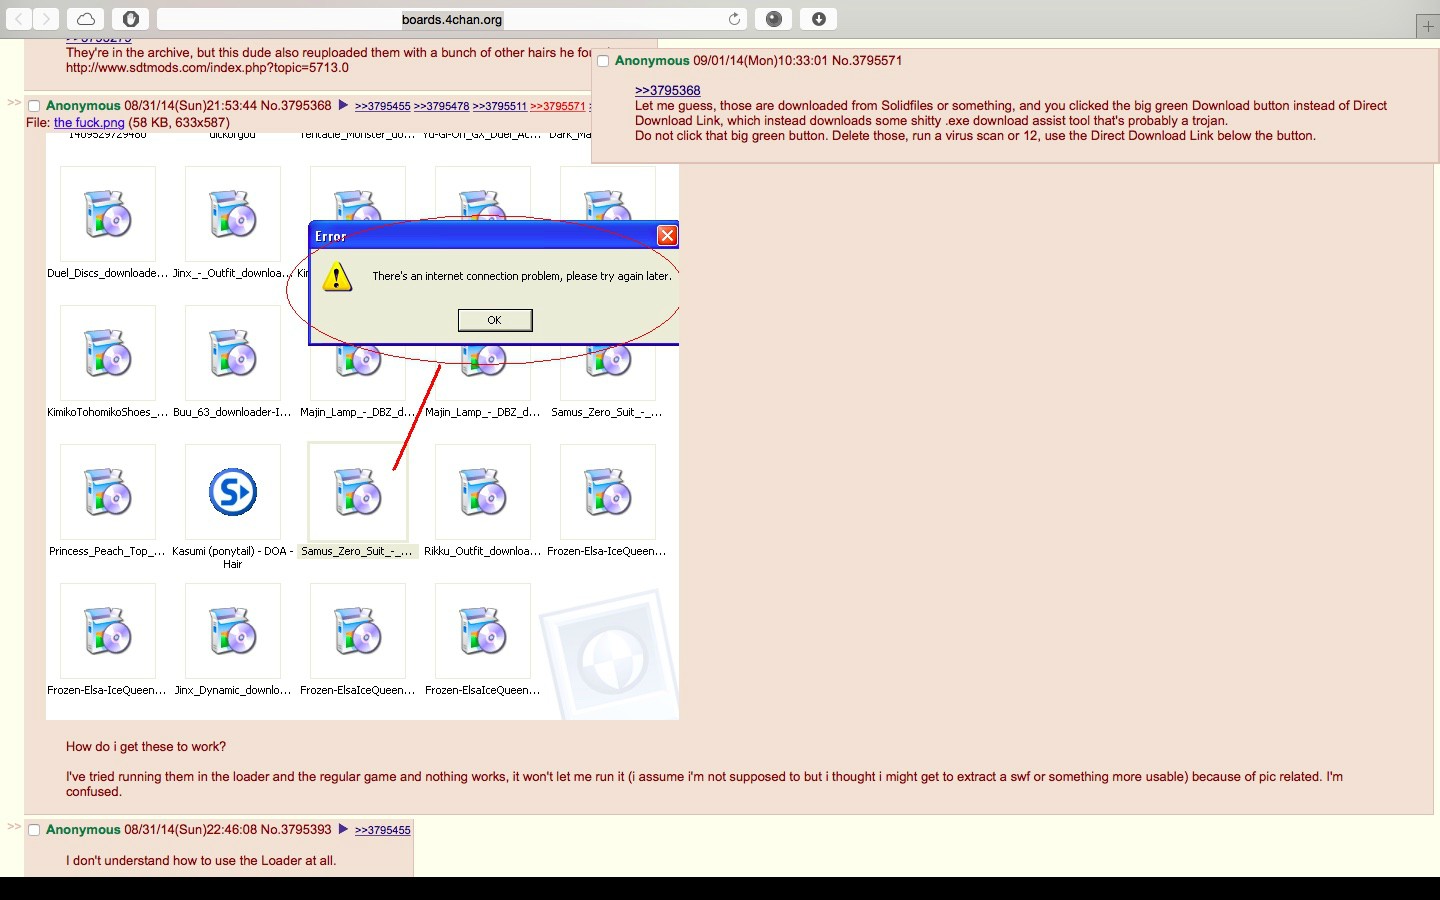1440x900 pixels.
Task: Open a new tab with the plus button
Action: click(x=1427, y=26)
